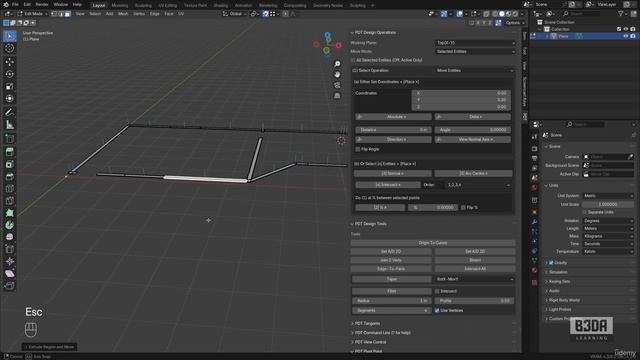640x360 pixels.
Task: Open the Edit Mode dropdown
Action: click(32, 14)
